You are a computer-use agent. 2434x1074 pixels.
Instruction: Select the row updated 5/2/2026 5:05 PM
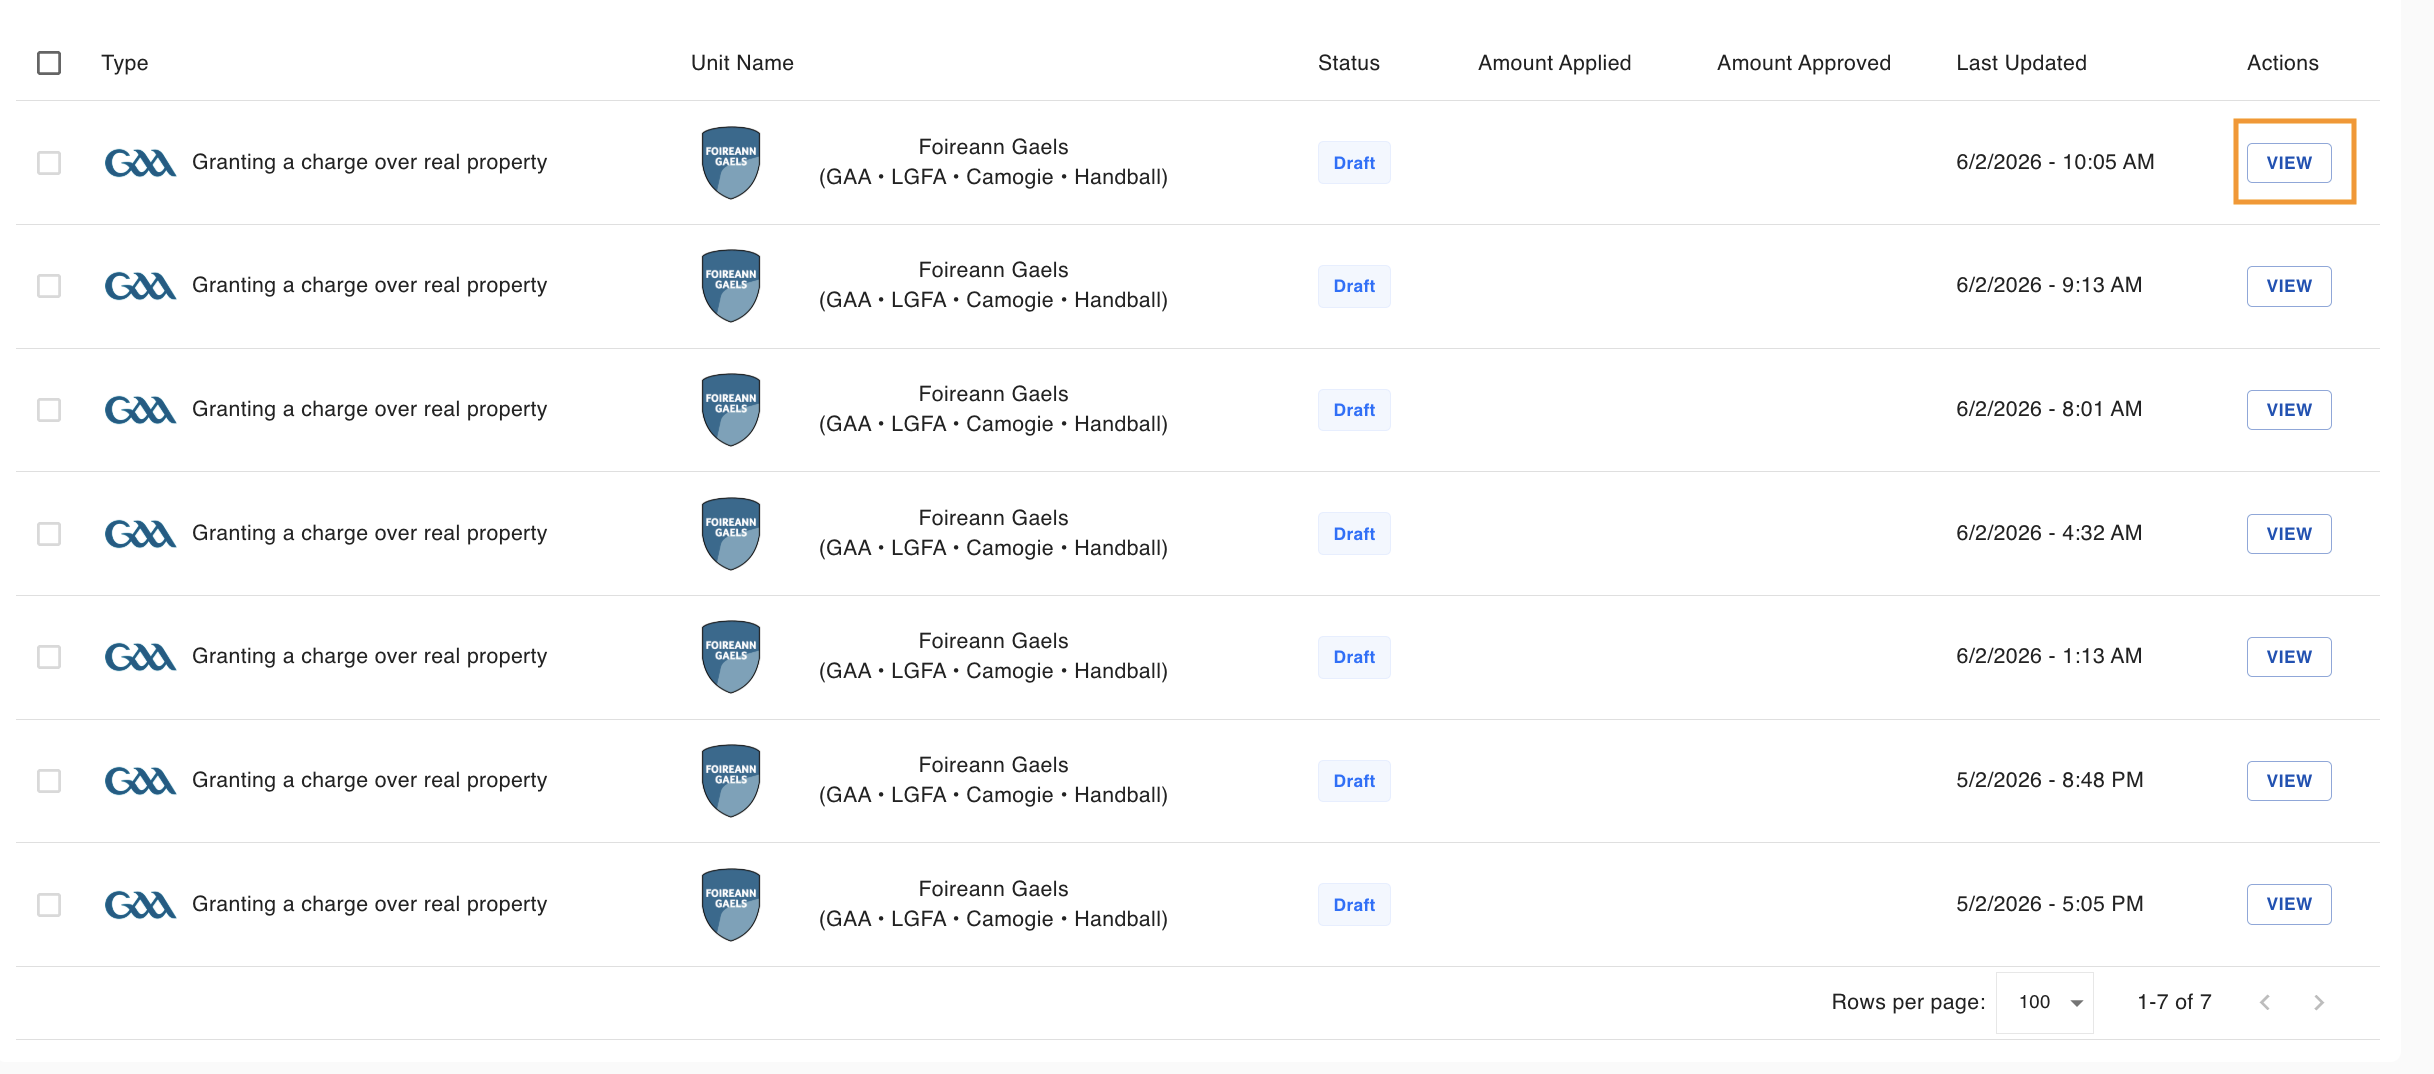click(x=49, y=905)
